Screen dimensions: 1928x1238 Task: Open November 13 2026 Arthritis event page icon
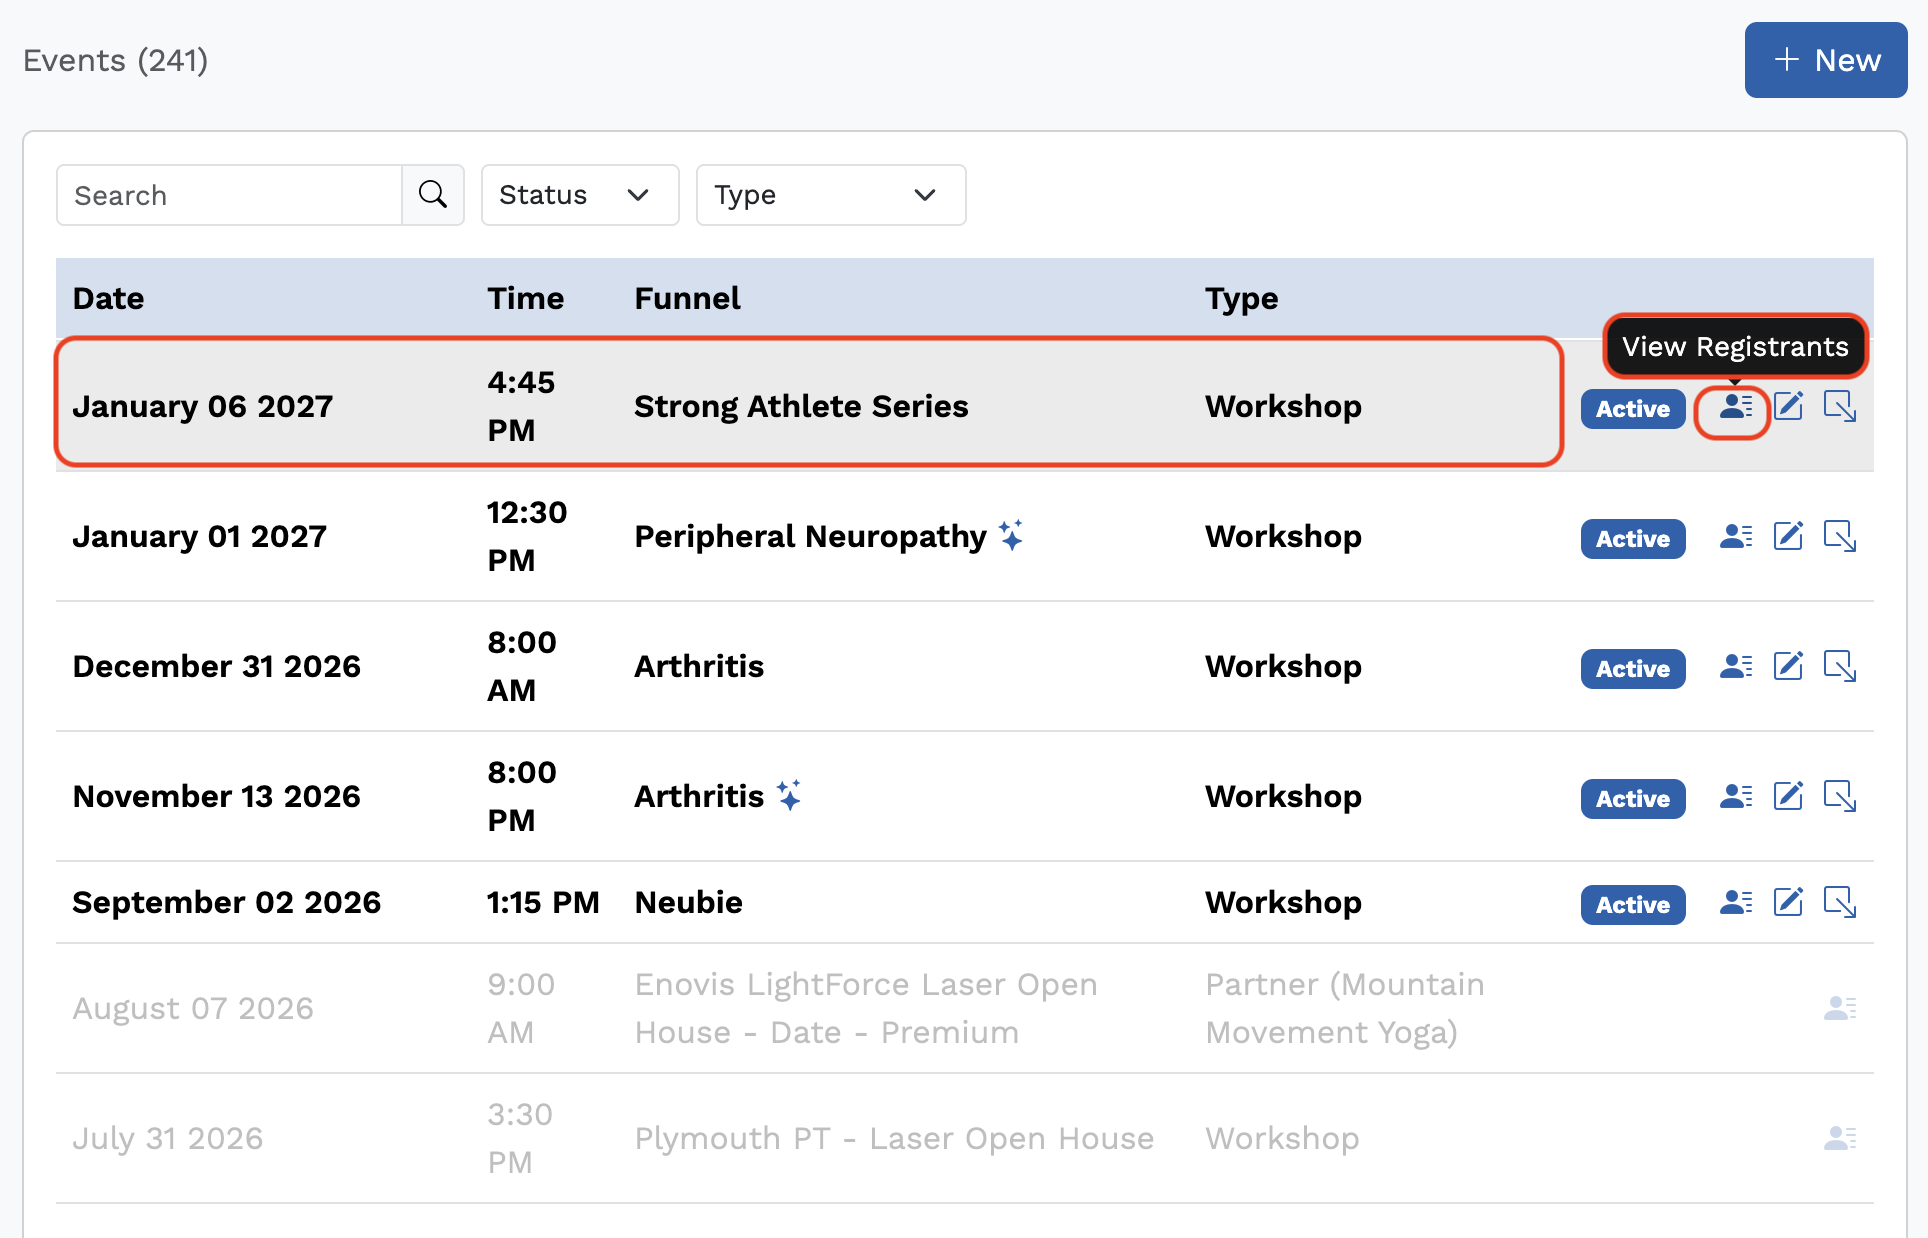[1840, 796]
